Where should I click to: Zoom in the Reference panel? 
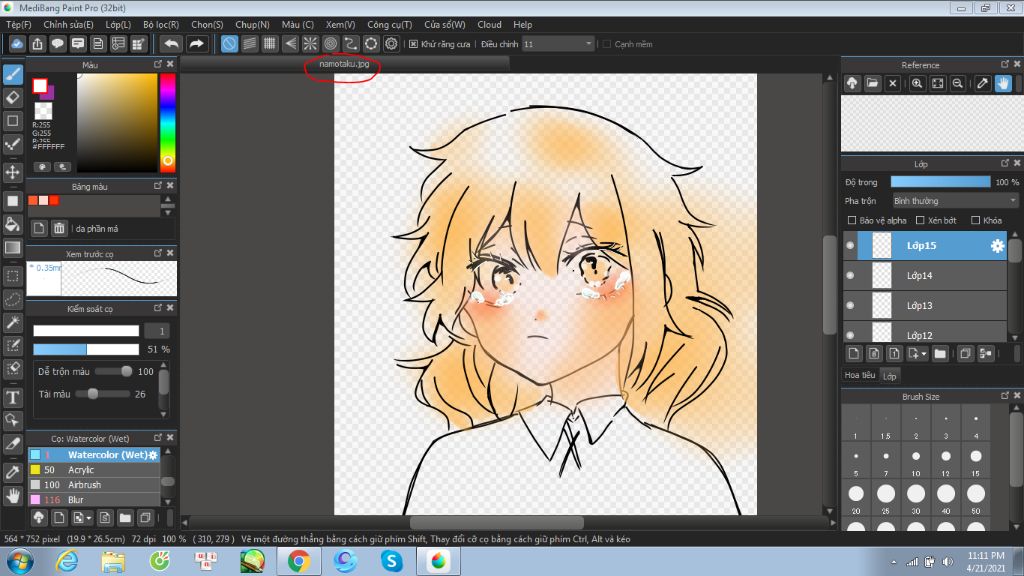pyautogui.click(x=917, y=84)
